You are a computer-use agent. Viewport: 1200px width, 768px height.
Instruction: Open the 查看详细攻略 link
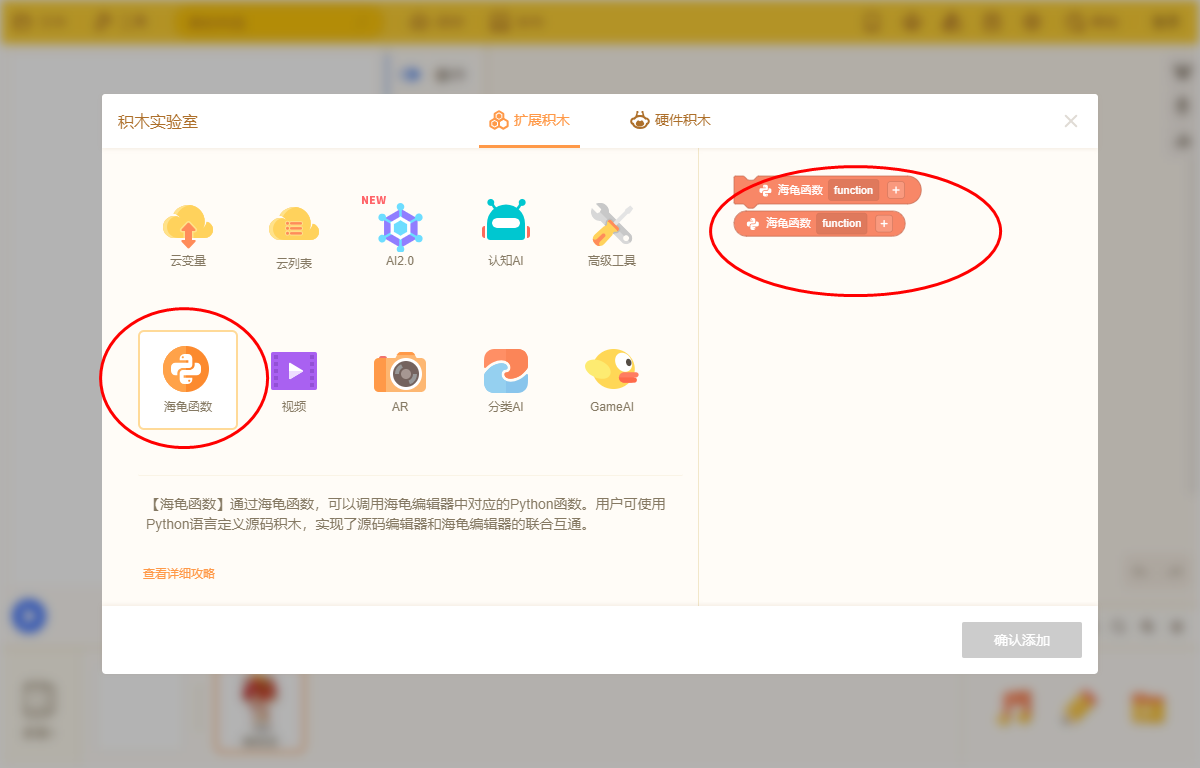click(x=179, y=574)
